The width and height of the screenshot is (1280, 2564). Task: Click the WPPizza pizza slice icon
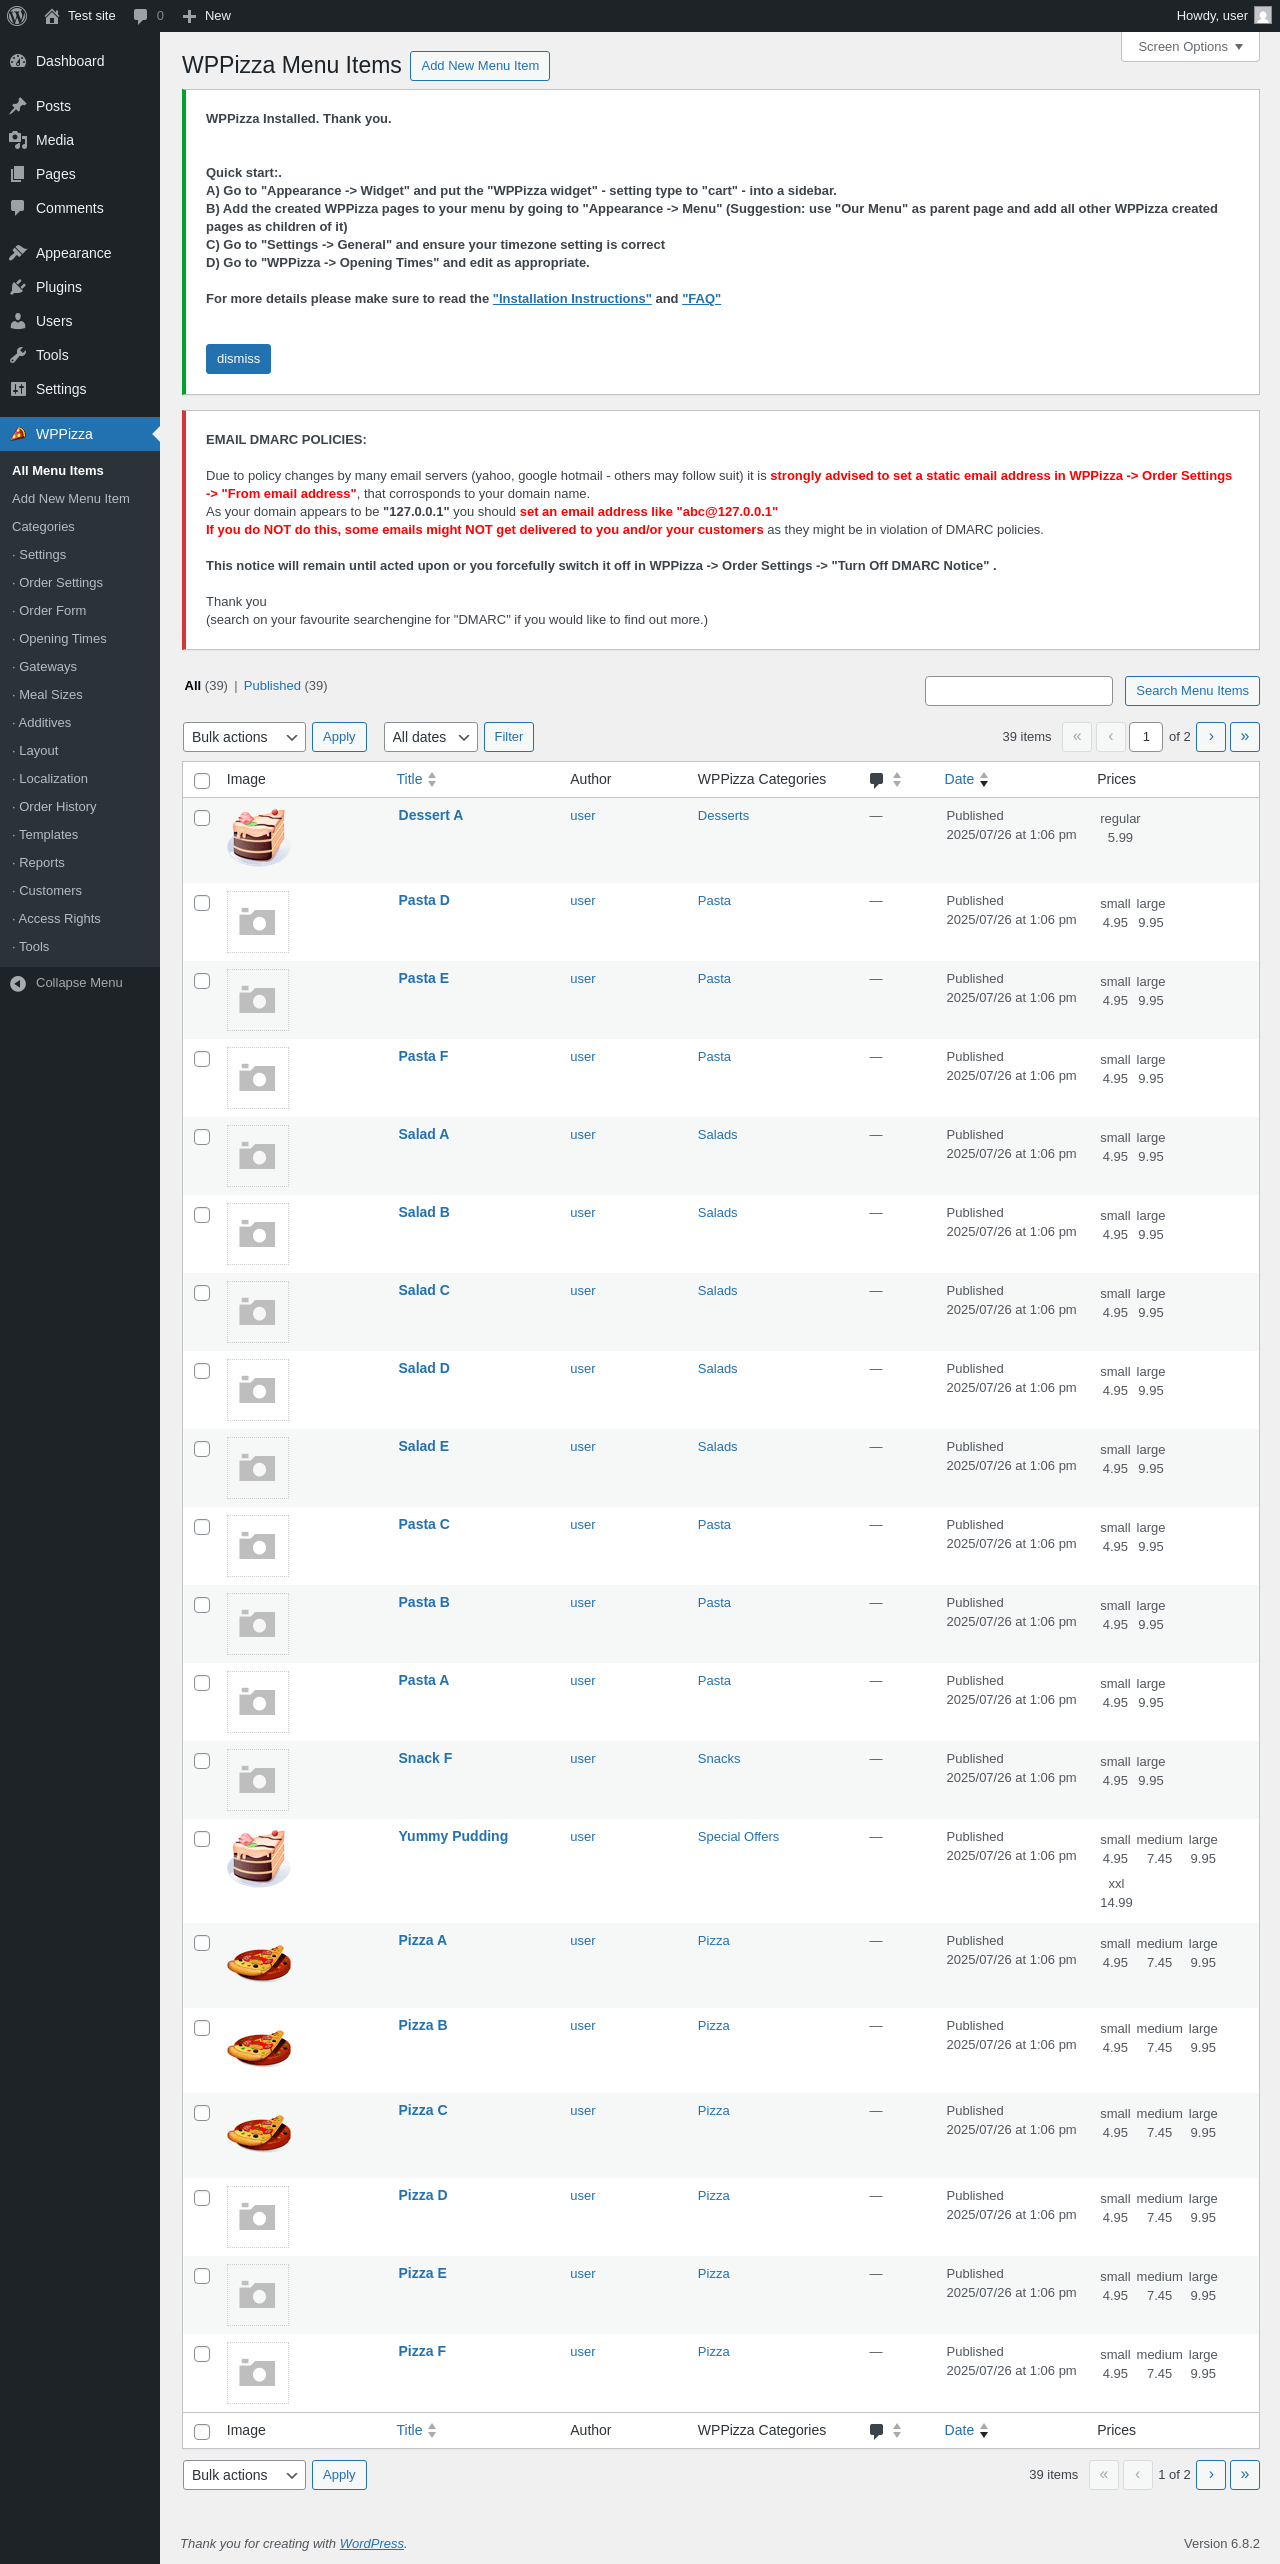click(18, 434)
